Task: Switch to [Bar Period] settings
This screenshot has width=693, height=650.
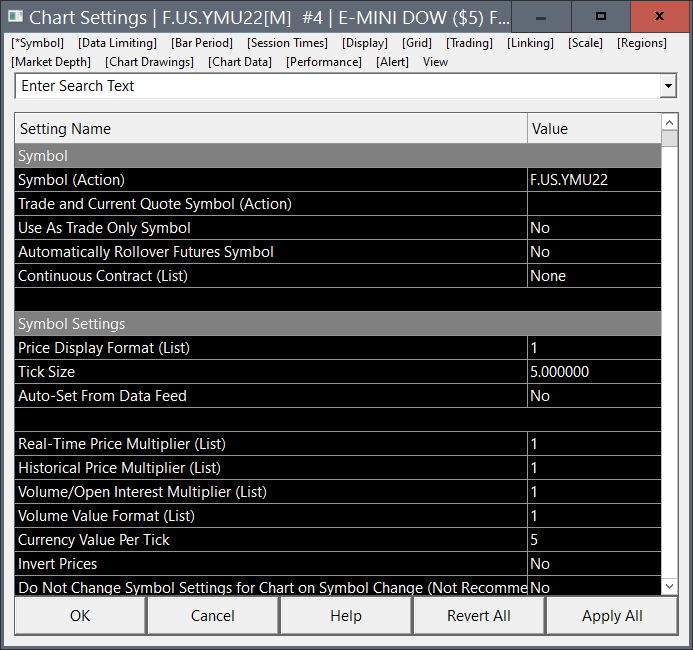Action: coord(202,43)
